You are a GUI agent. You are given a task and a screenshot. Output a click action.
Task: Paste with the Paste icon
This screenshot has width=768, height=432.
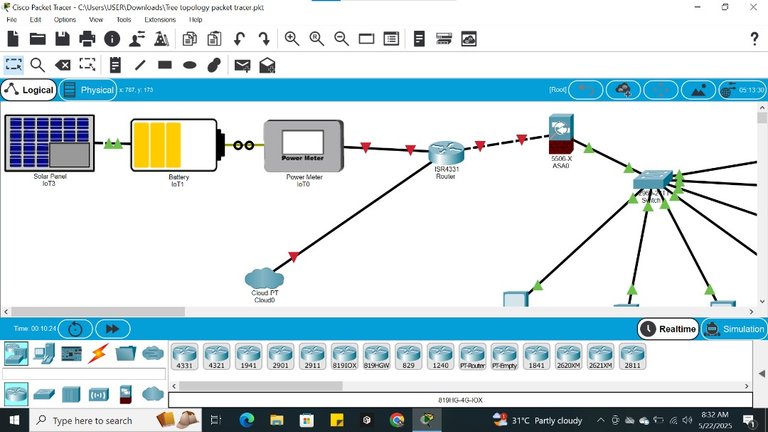214,39
